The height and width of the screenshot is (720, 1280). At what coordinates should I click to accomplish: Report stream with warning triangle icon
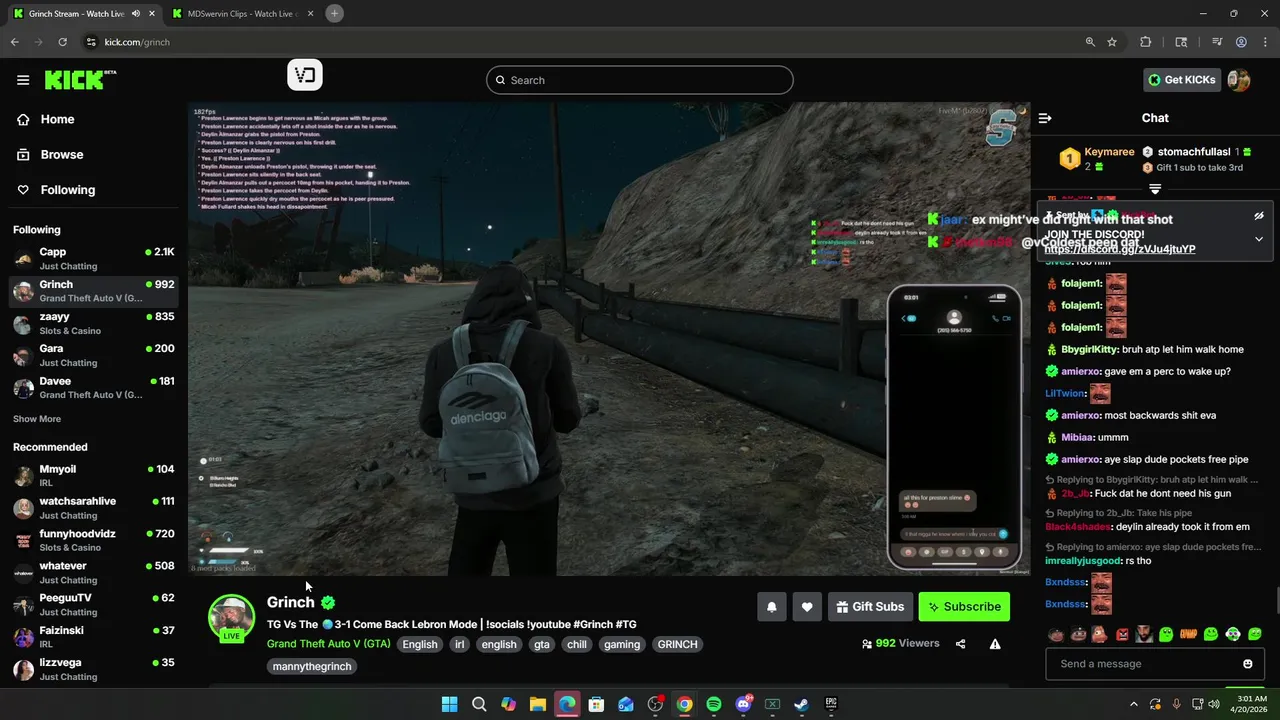[995, 644]
